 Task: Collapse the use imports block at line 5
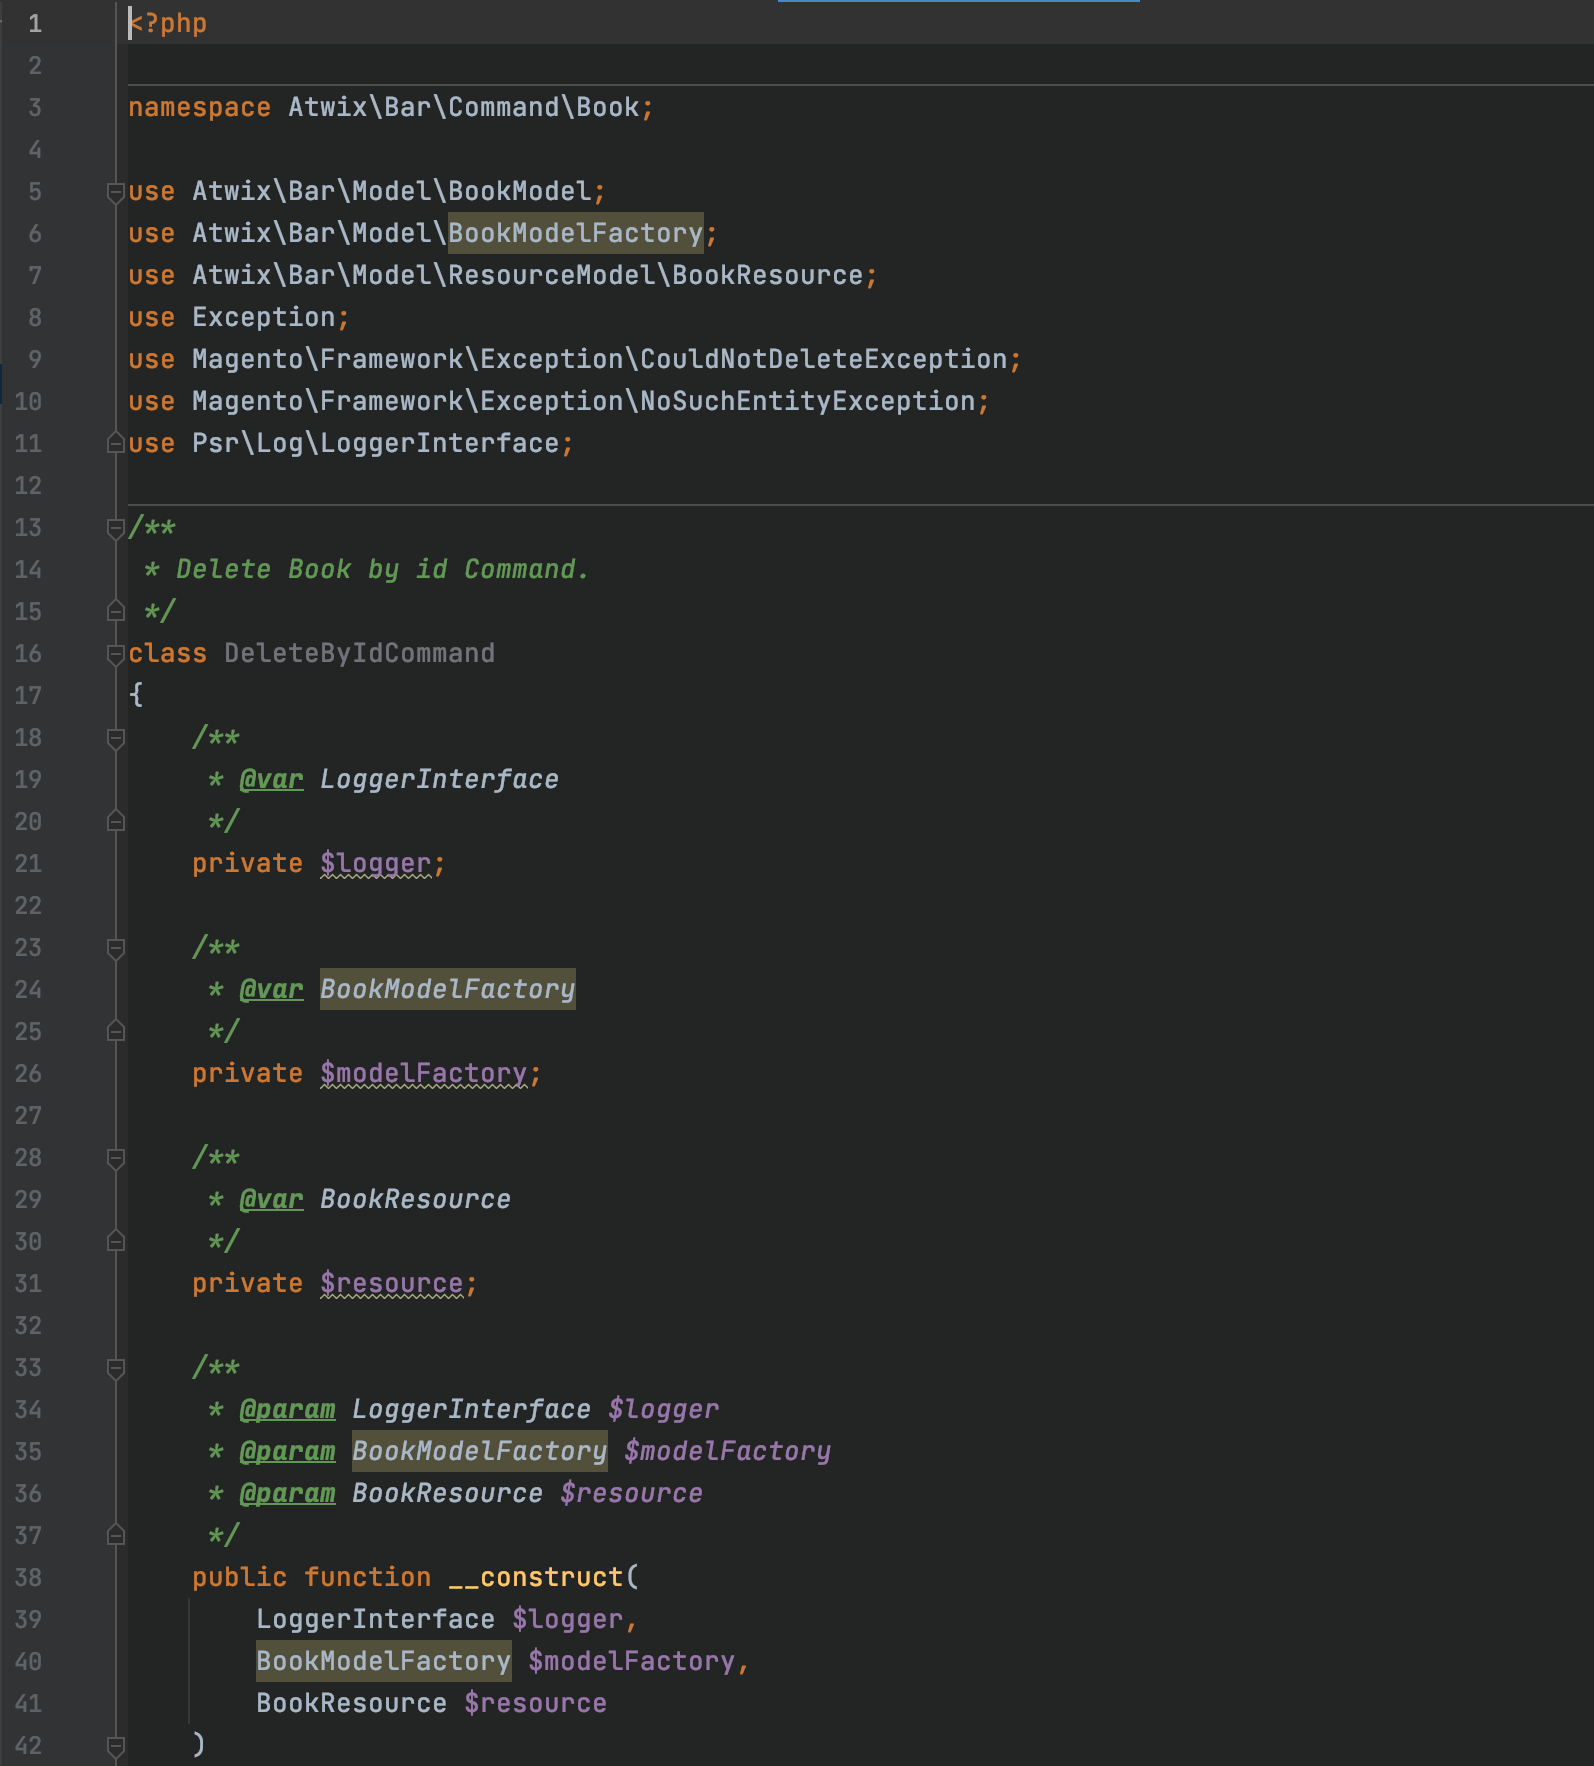click(x=116, y=192)
